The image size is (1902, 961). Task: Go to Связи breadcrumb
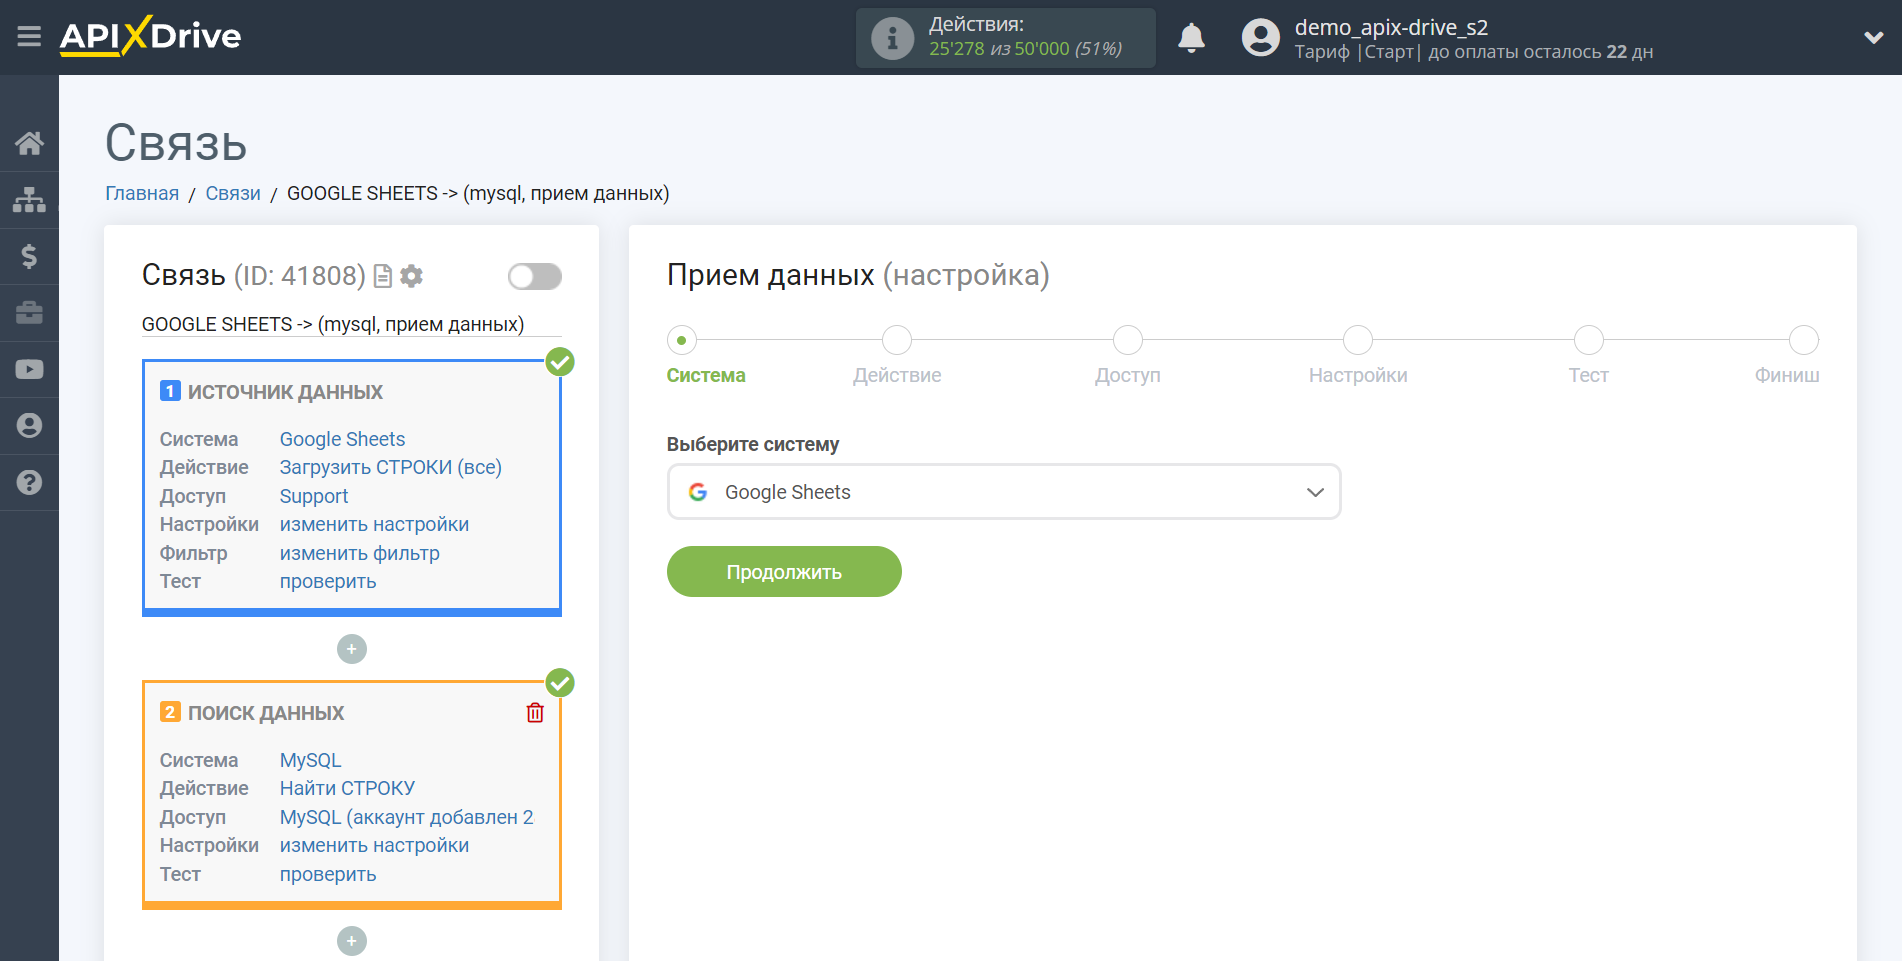tap(233, 193)
